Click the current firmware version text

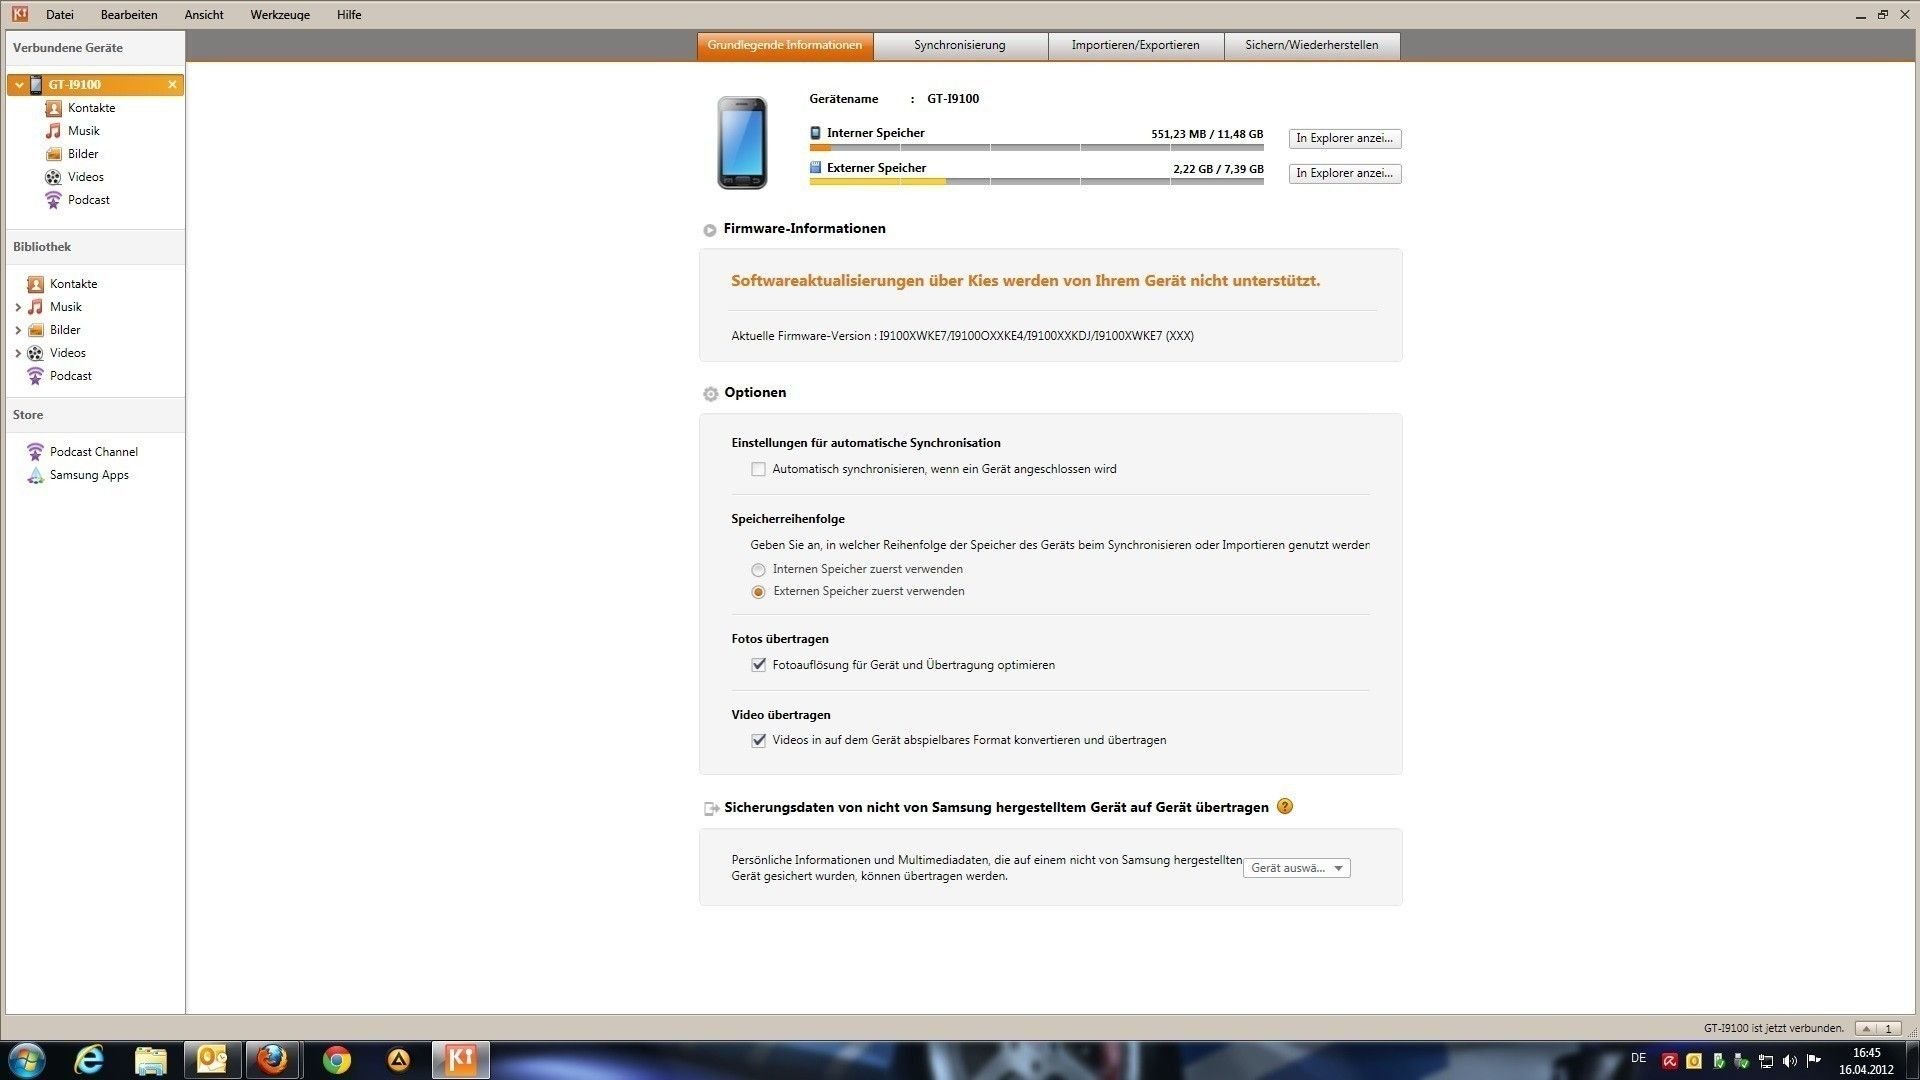962,336
